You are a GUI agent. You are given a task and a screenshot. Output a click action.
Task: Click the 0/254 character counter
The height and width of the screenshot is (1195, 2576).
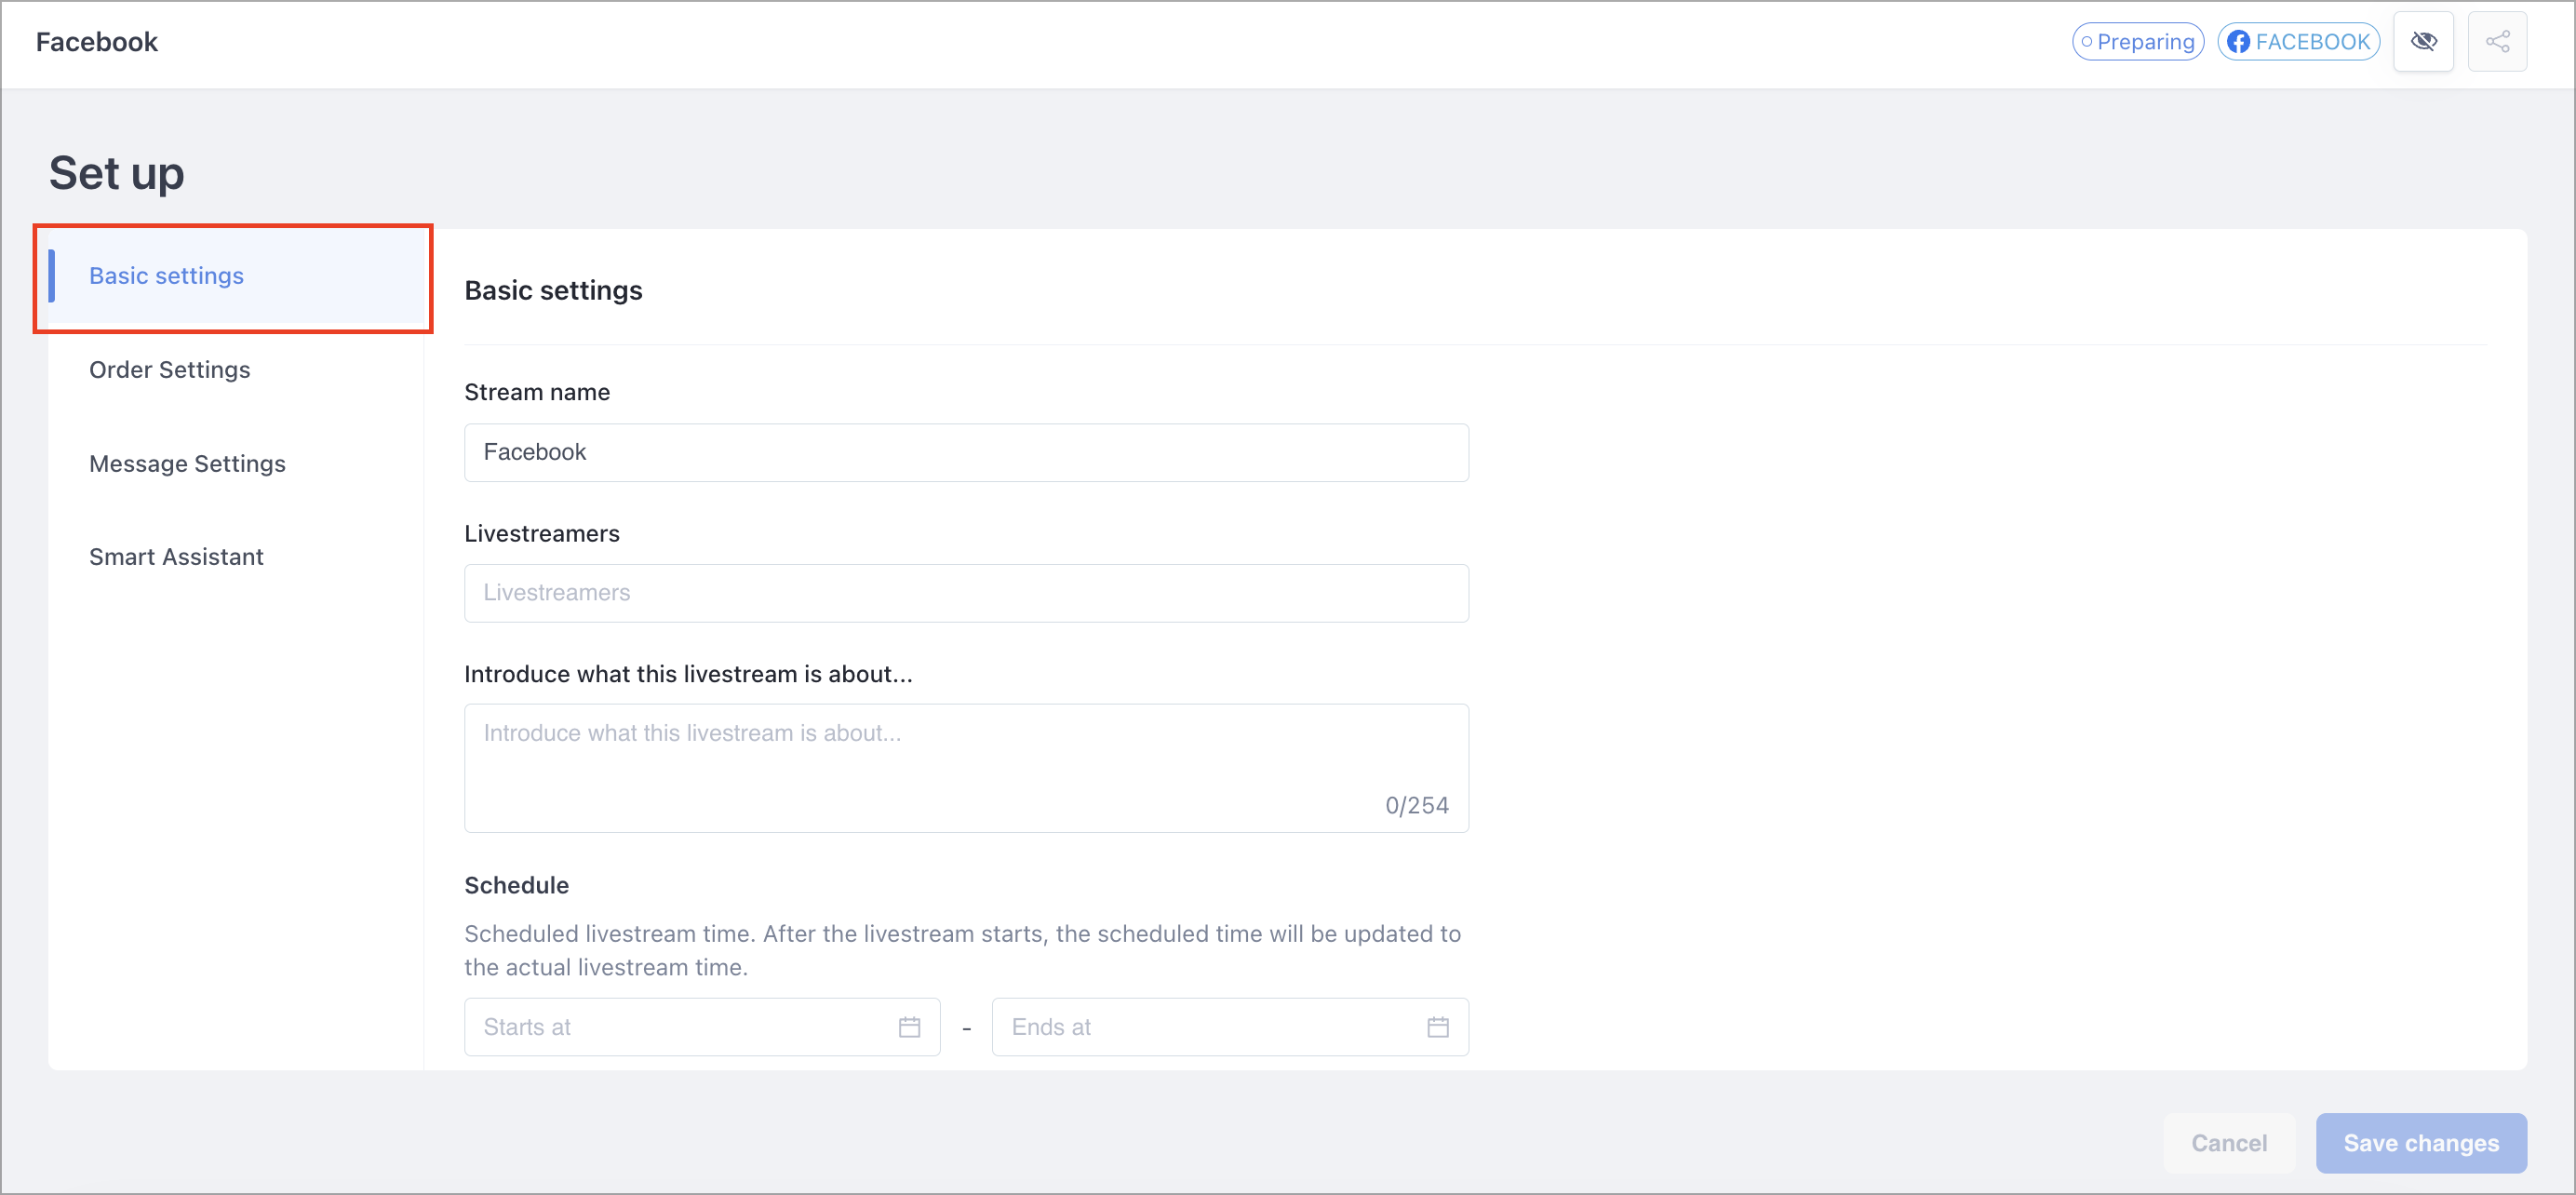point(1416,806)
